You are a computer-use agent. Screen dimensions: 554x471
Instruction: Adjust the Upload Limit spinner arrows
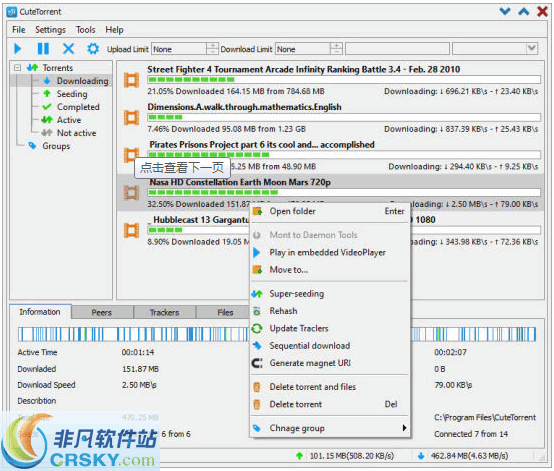click(212, 48)
